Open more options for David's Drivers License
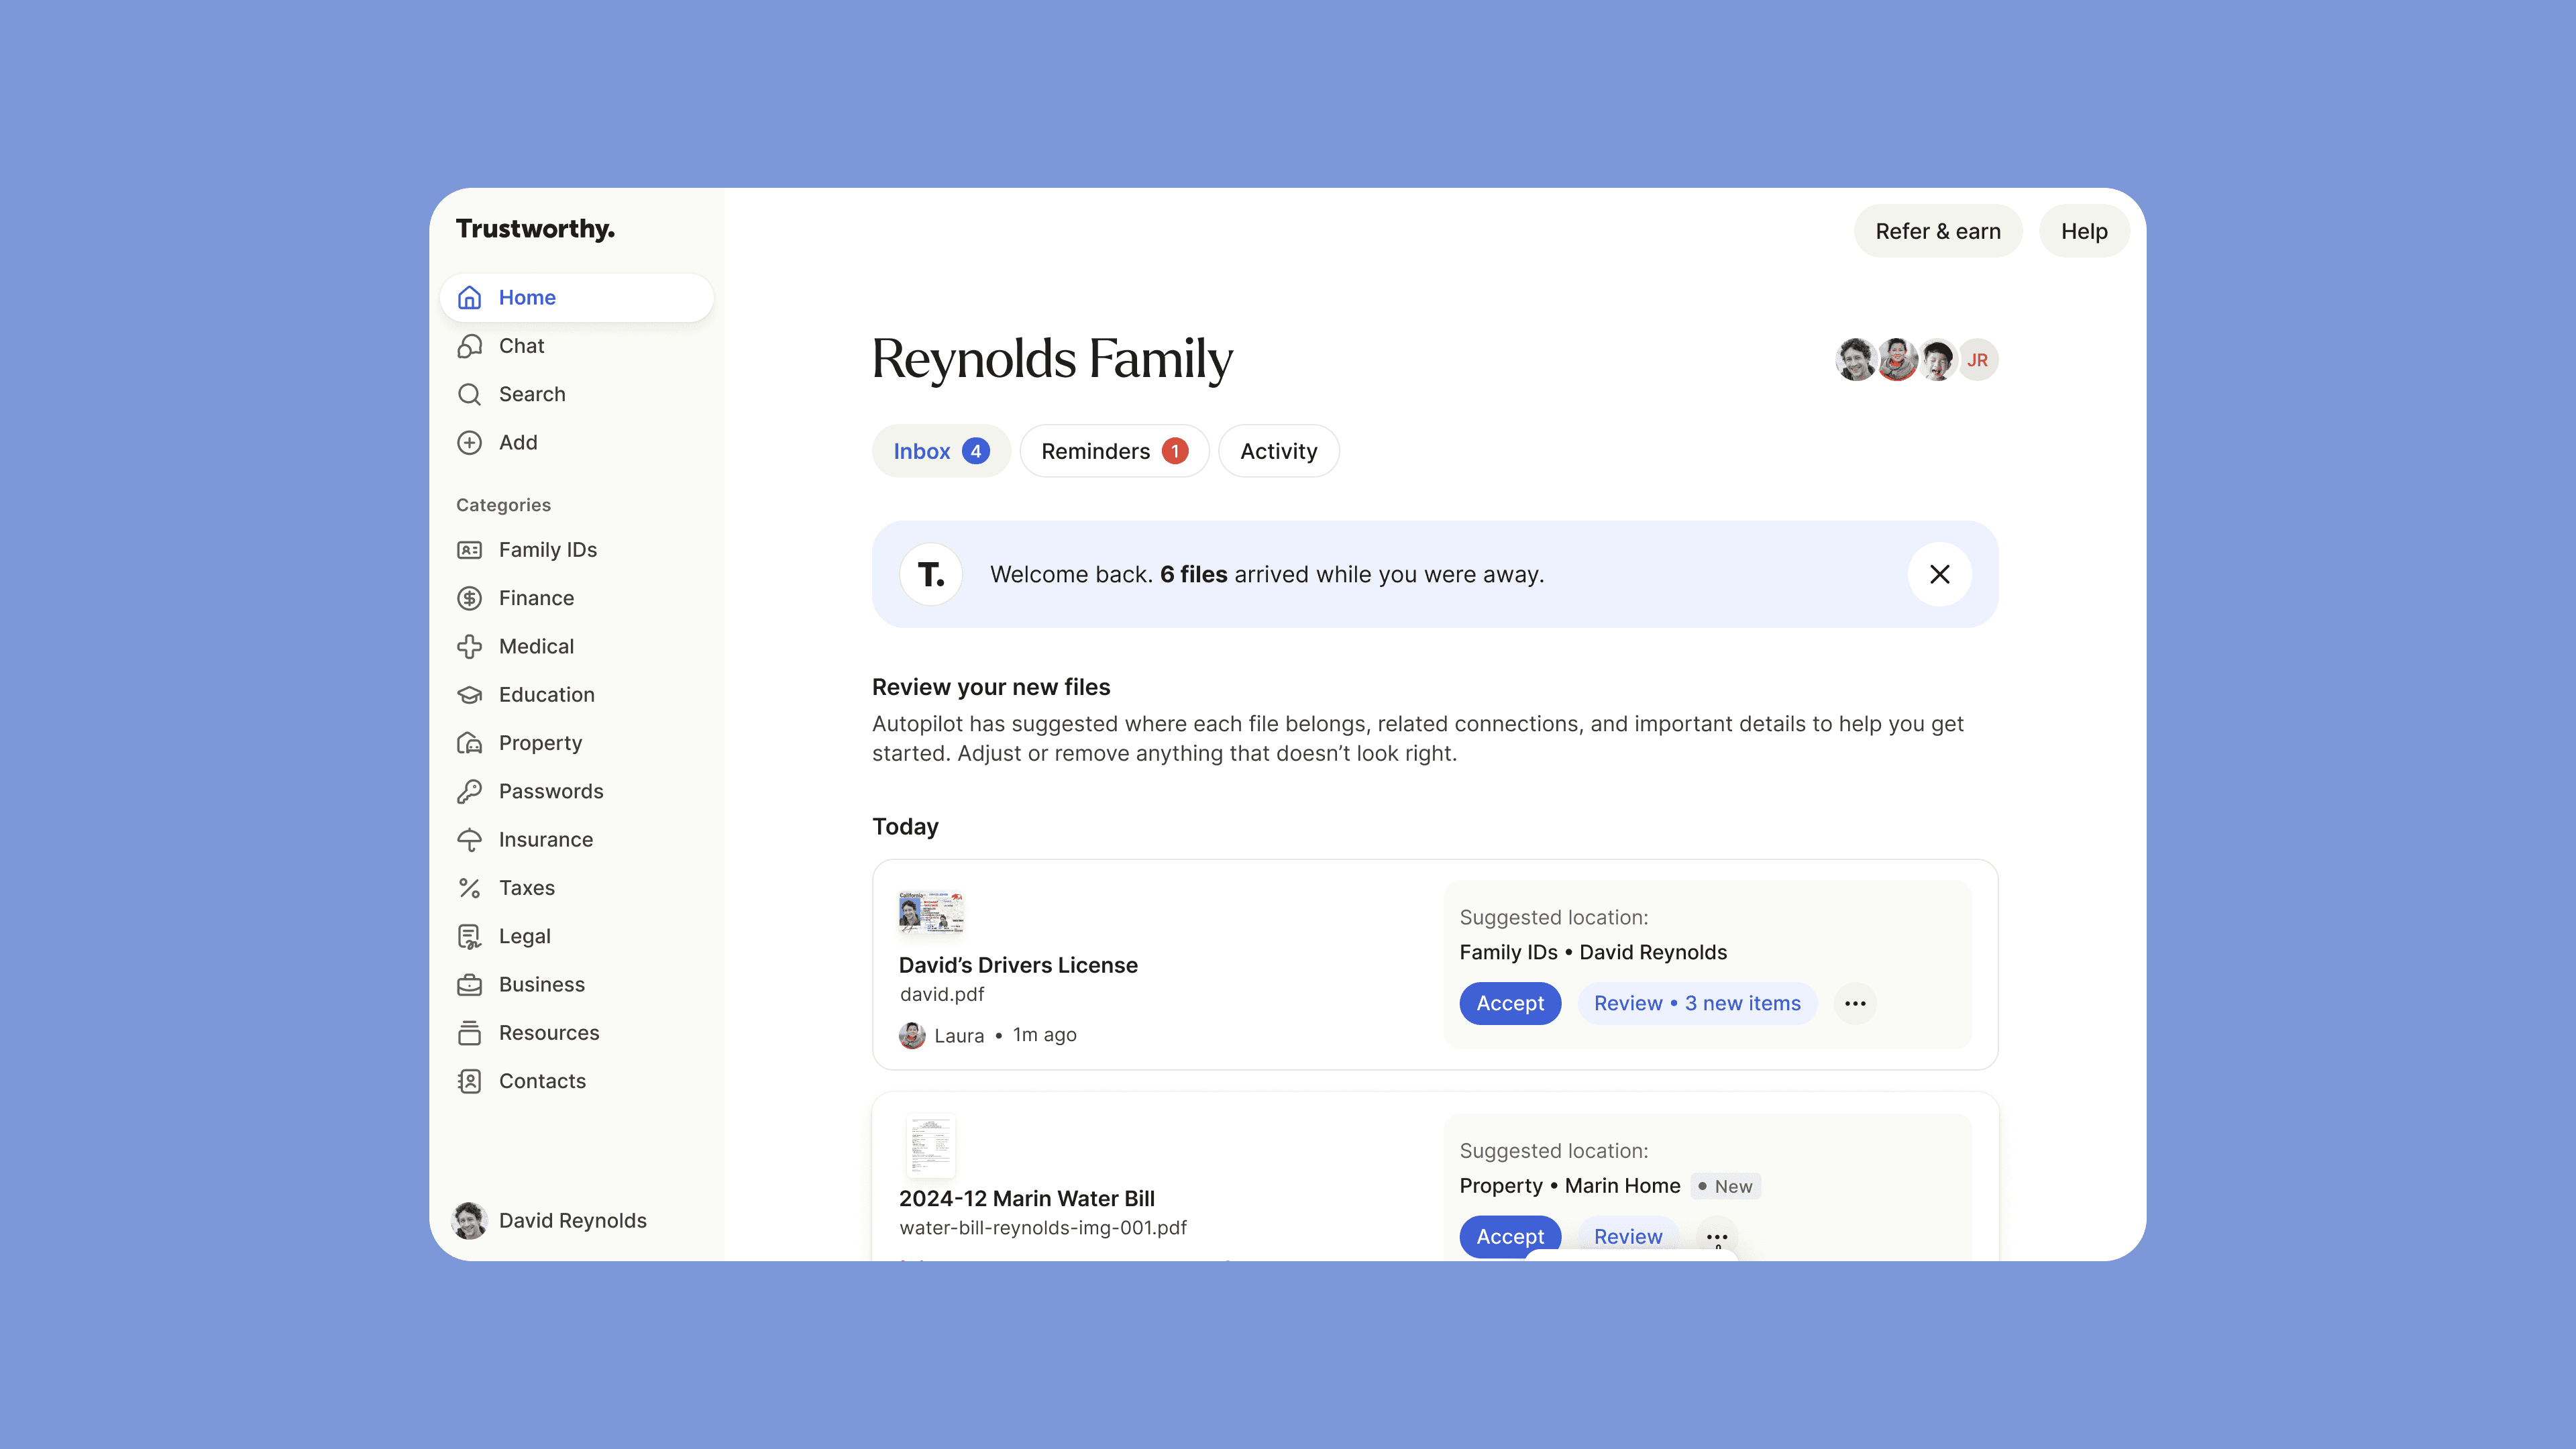The height and width of the screenshot is (1449, 2576). point(1855,1003)
